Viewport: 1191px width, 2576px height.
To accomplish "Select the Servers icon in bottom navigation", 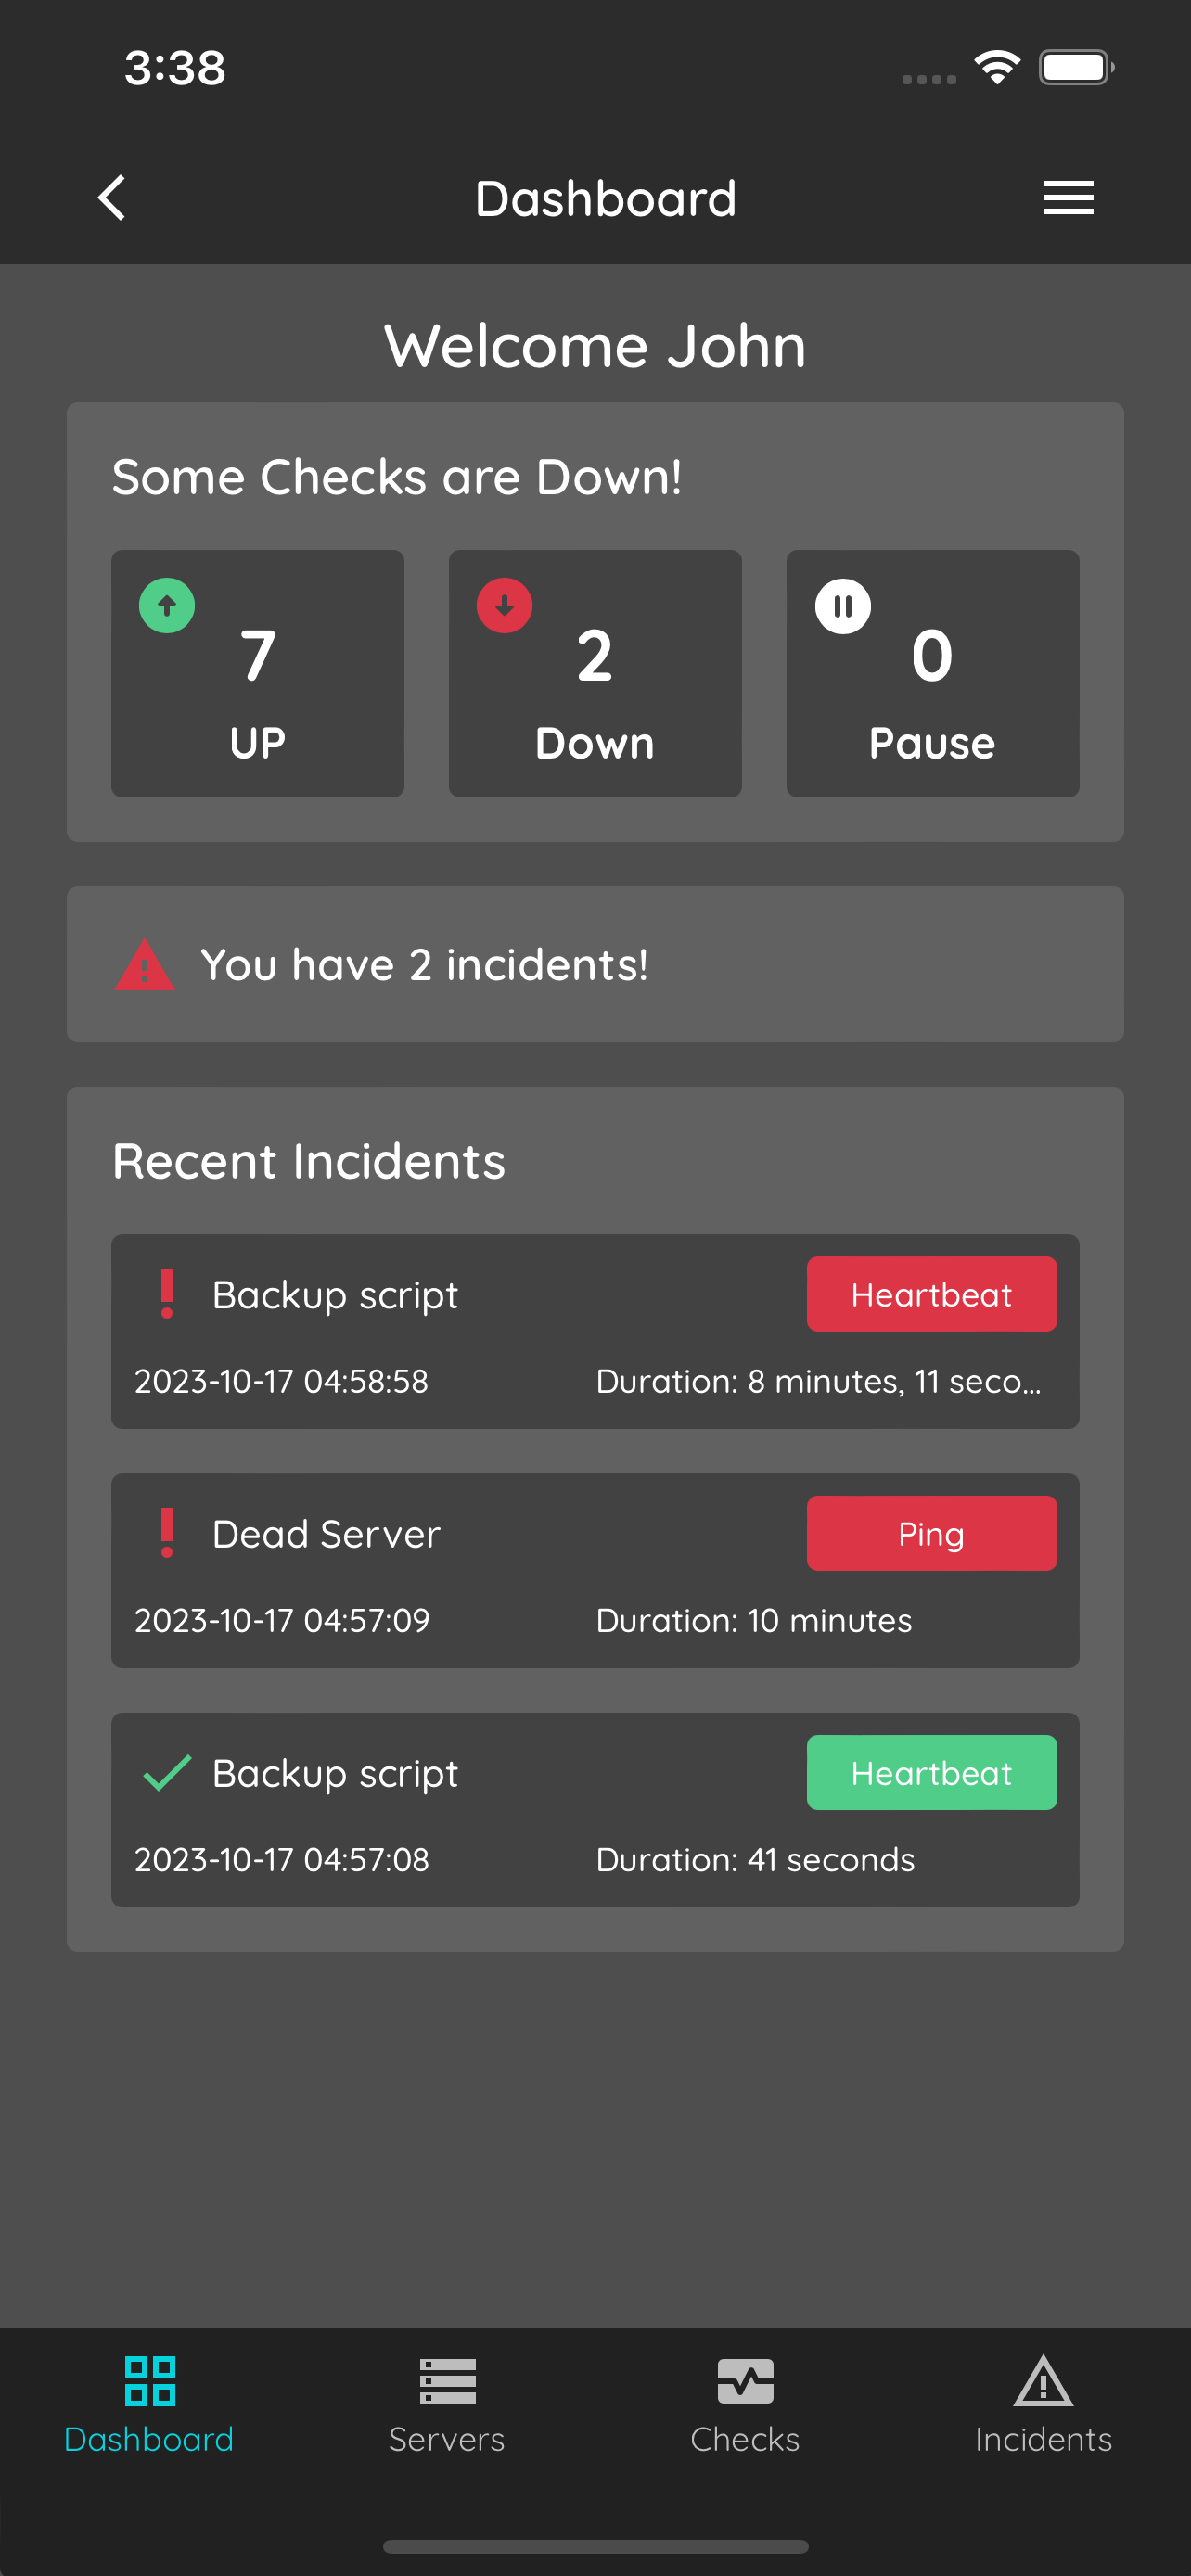I will 447,2380.
